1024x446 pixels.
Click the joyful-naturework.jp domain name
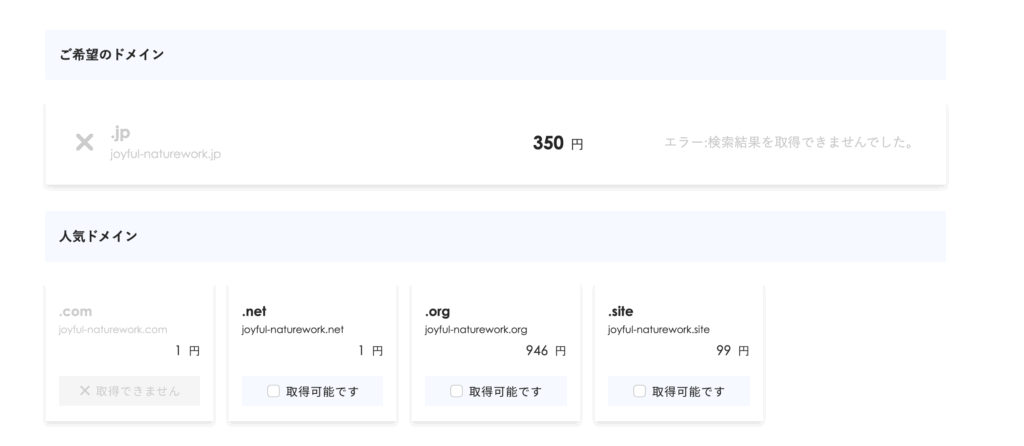(166, 155)
